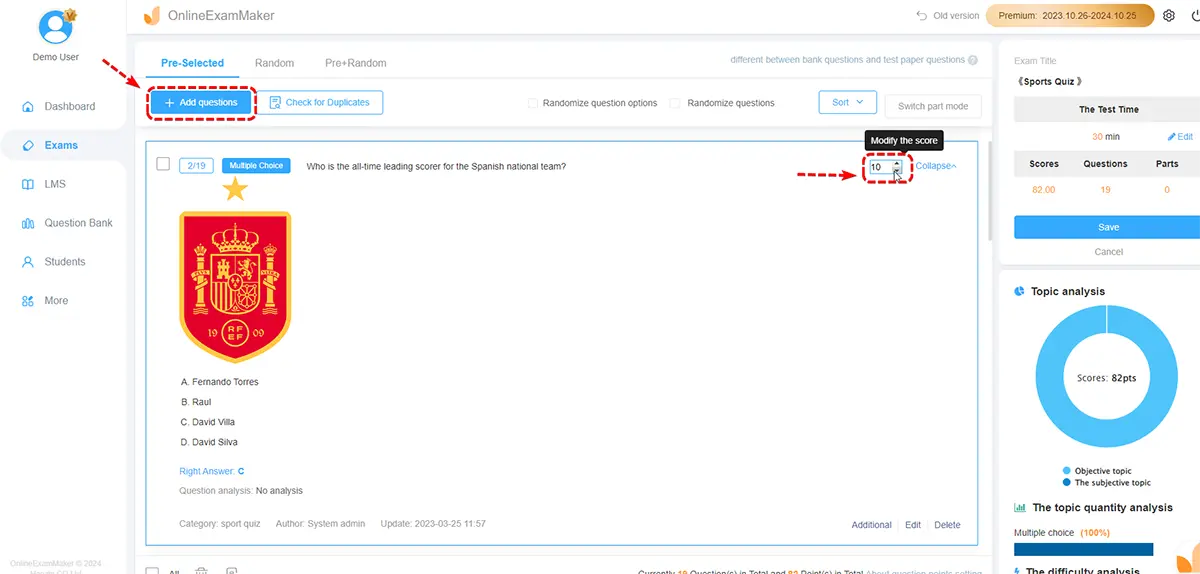Increase the question score with up arrow
1200x574 pixels.
(897, 163)
